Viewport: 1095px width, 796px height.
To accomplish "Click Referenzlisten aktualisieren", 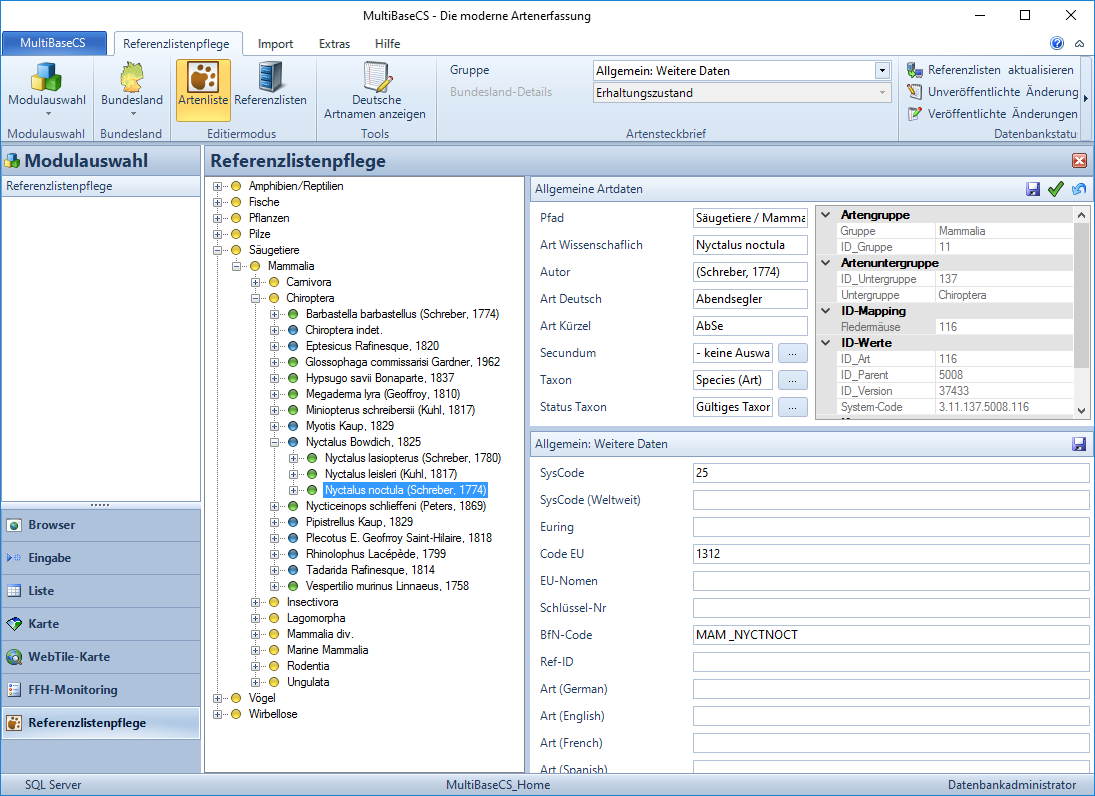I will 990,70.
